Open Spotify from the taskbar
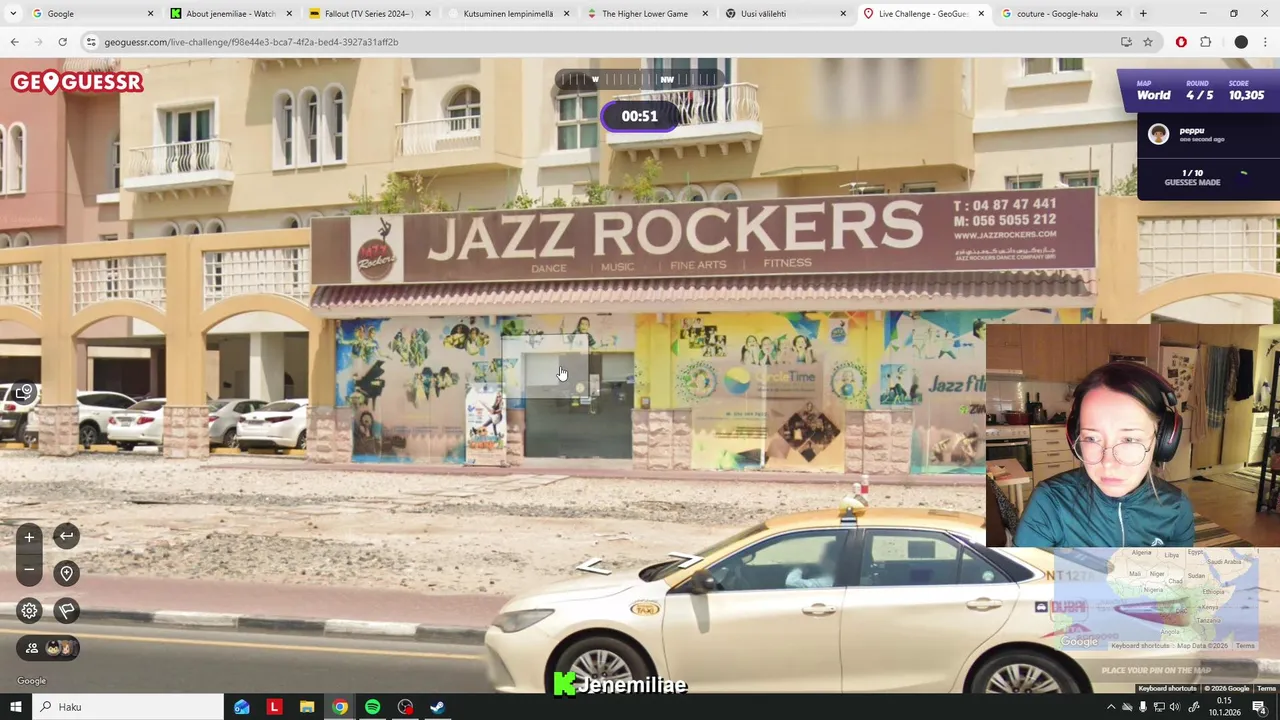Viewport: 1280px width, 720px height. click(372, 707)
